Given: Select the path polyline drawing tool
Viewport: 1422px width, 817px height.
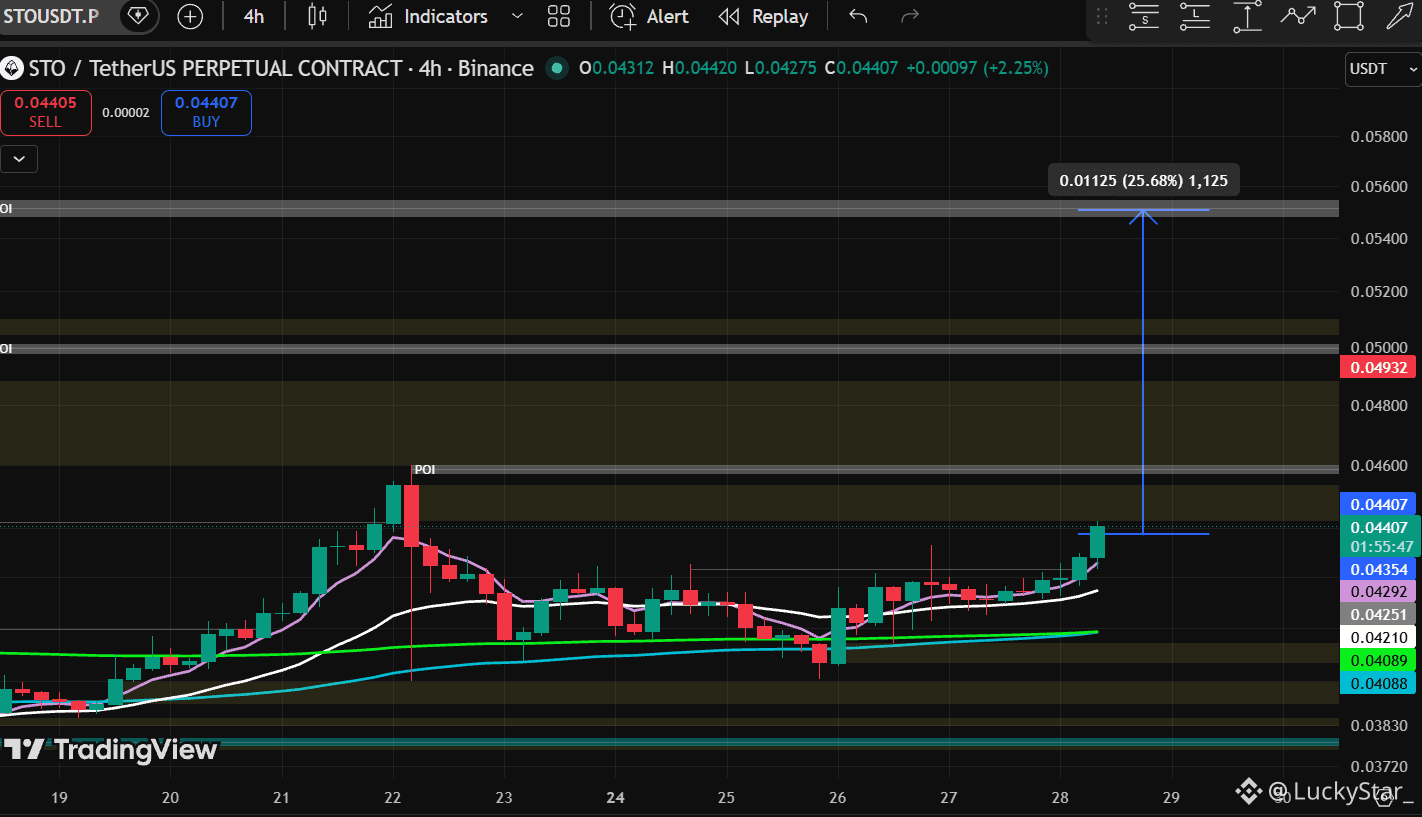Looking at the screenshot, I should point(1298,16).
